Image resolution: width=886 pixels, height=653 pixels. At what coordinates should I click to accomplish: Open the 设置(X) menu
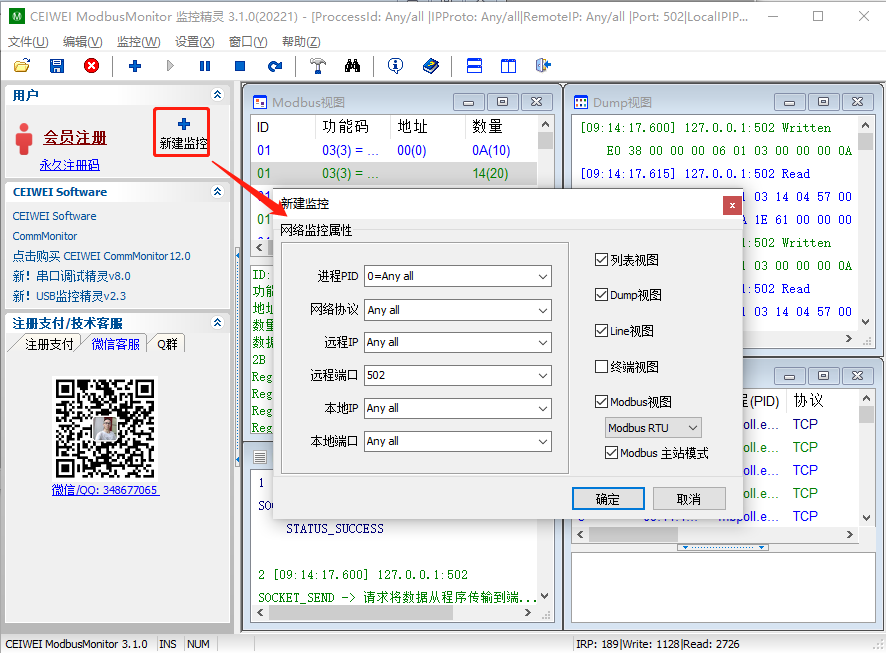[x=194, y=42]
